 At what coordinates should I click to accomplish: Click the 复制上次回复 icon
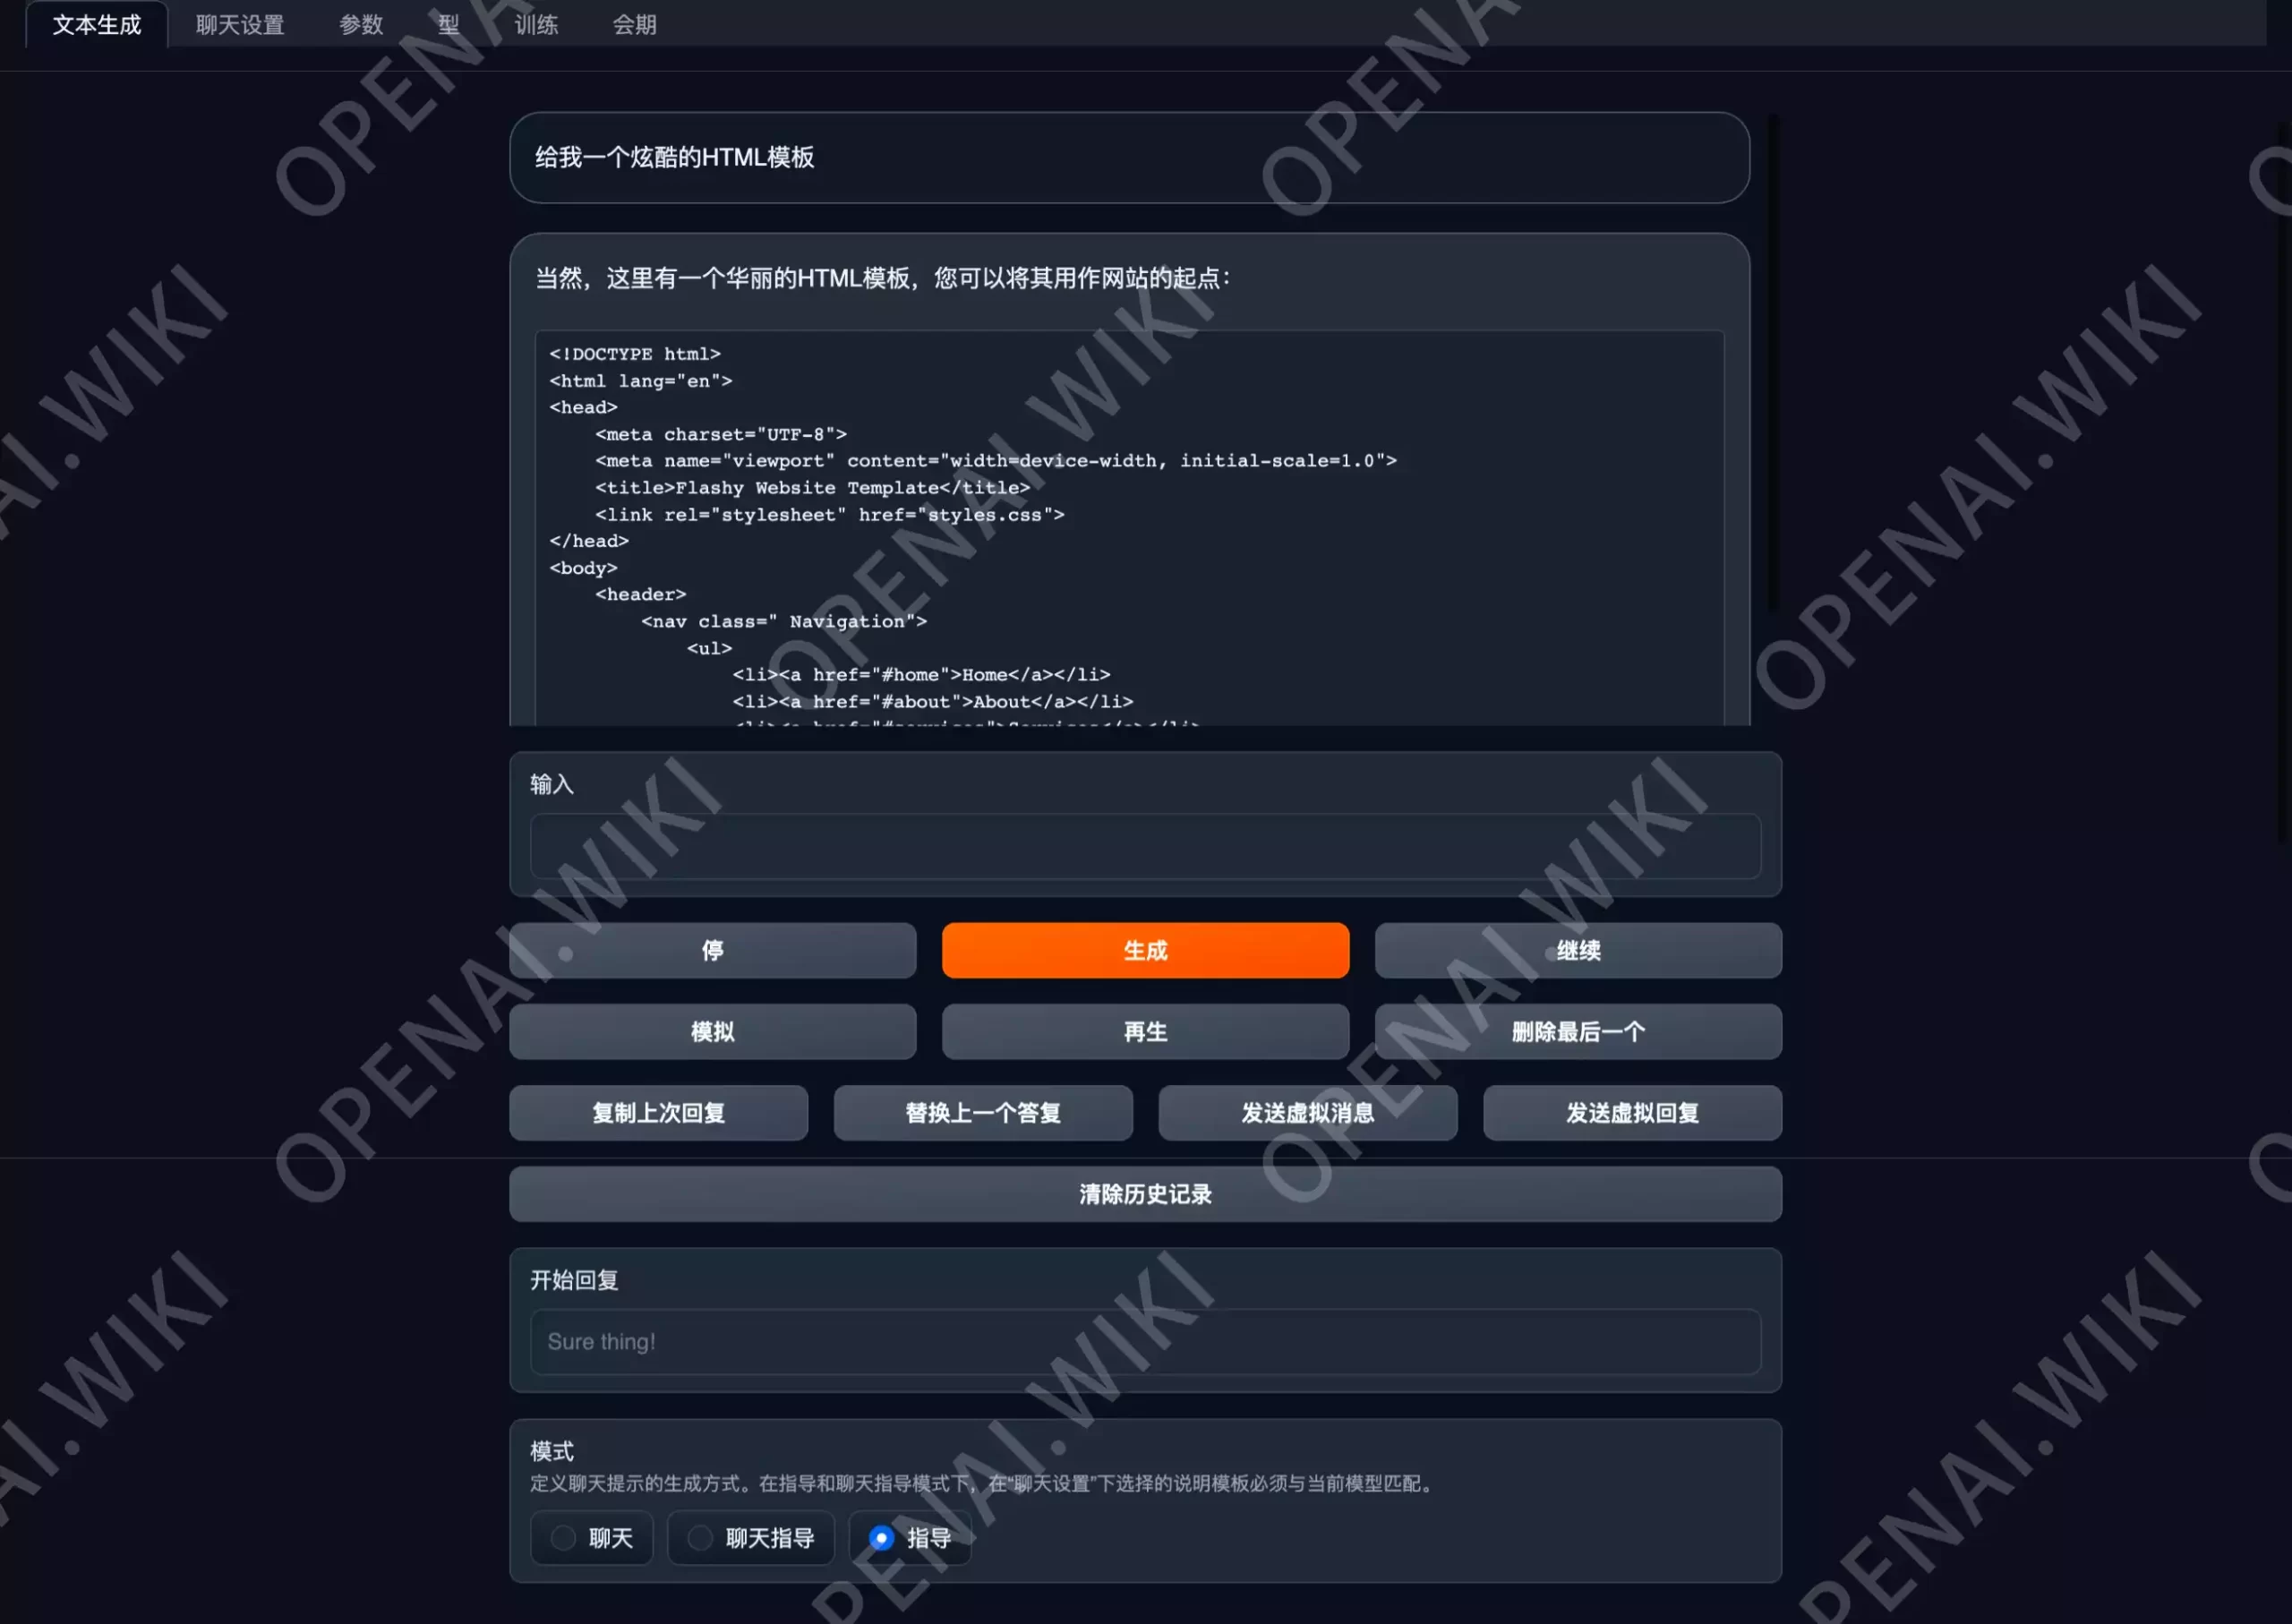[657, 1113]
